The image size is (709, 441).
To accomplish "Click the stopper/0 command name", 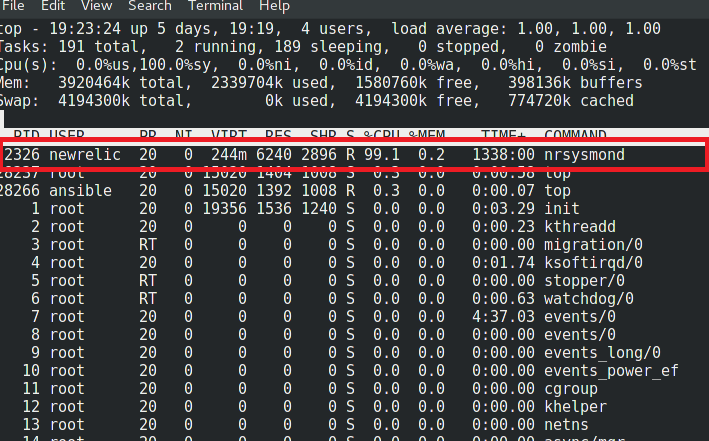I will coord(584,281).
